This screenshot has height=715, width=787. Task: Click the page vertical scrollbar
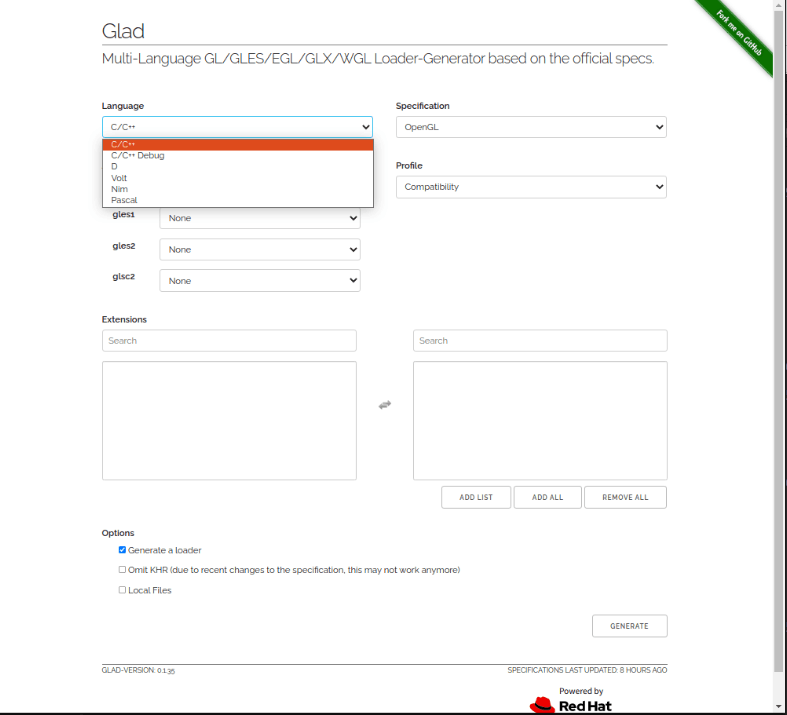click(778, 341)
